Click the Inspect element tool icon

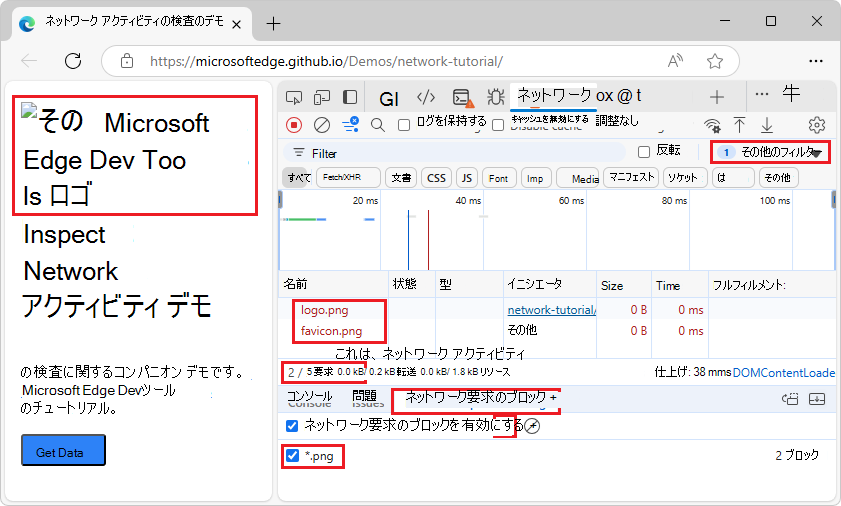click(293, 97)
